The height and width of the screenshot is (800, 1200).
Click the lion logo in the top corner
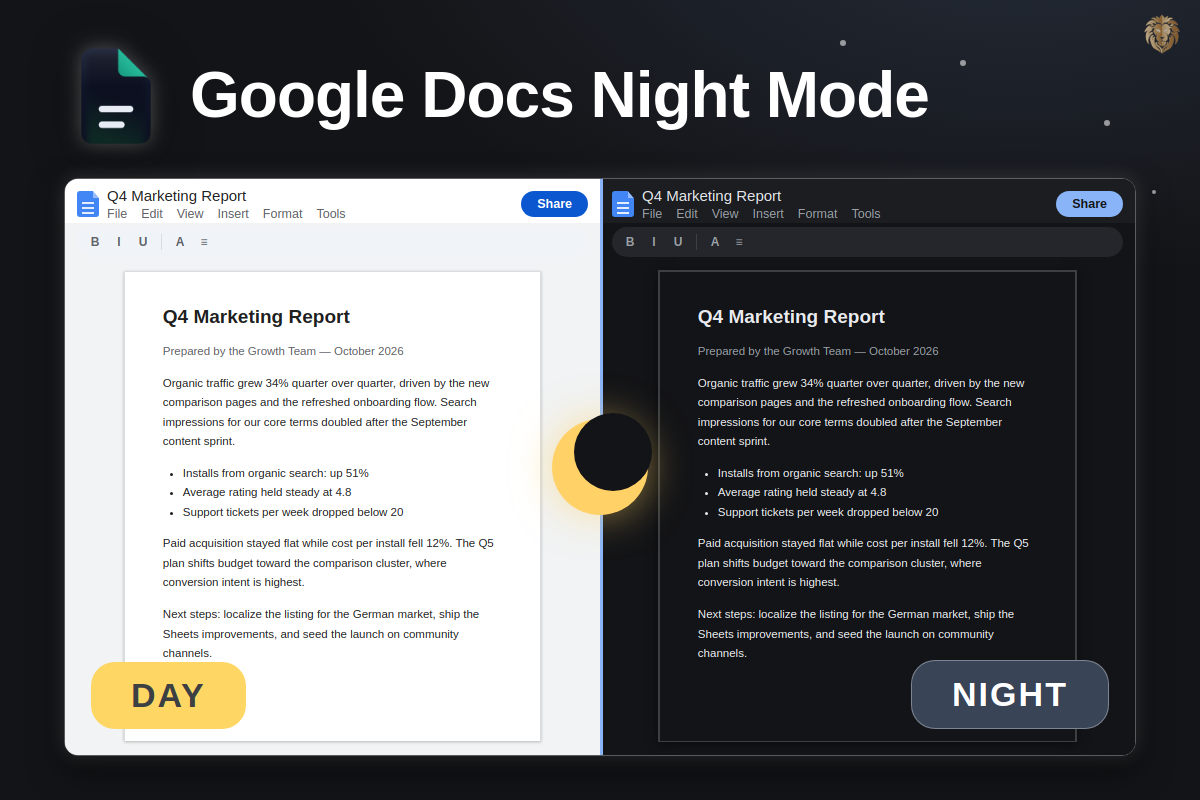[x=1161, y=34]
